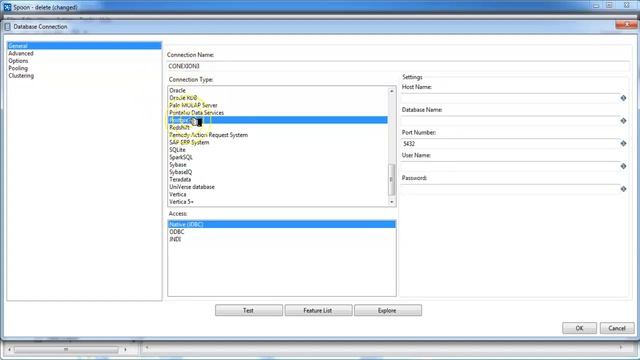Click variable icon beside Port Number field

(623, 144)
